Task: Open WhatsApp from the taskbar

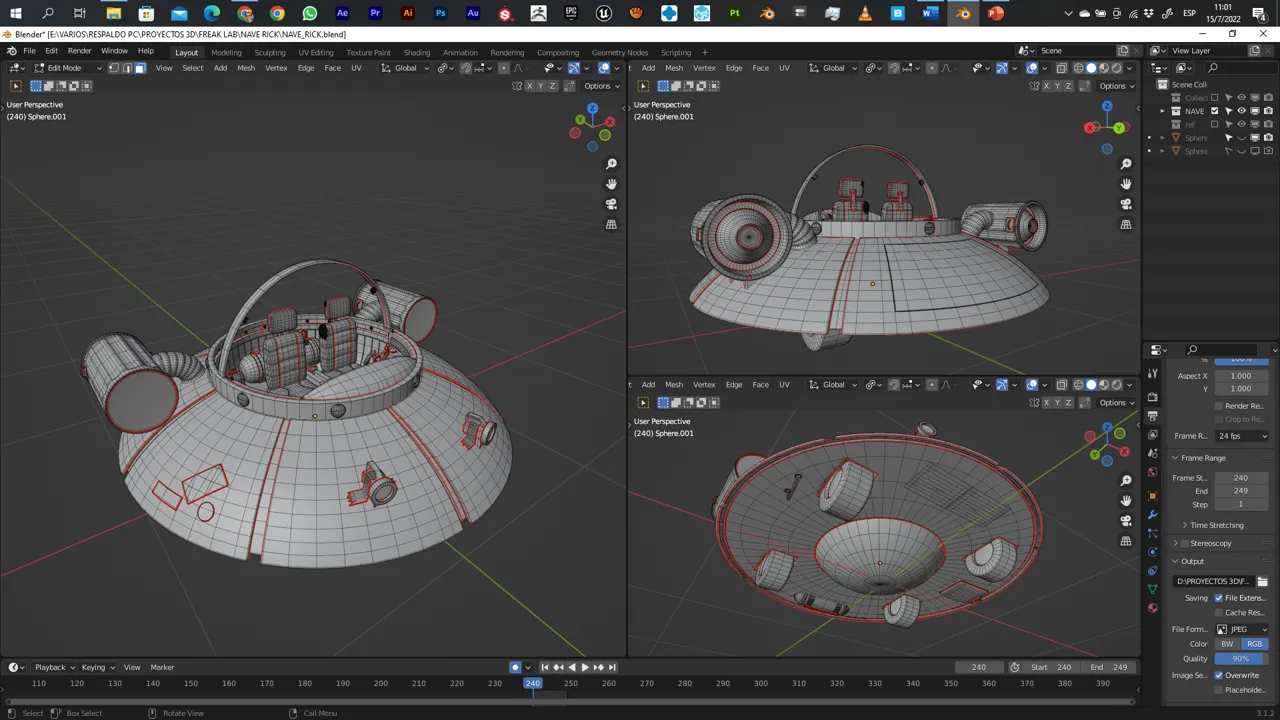Action: 310,13
